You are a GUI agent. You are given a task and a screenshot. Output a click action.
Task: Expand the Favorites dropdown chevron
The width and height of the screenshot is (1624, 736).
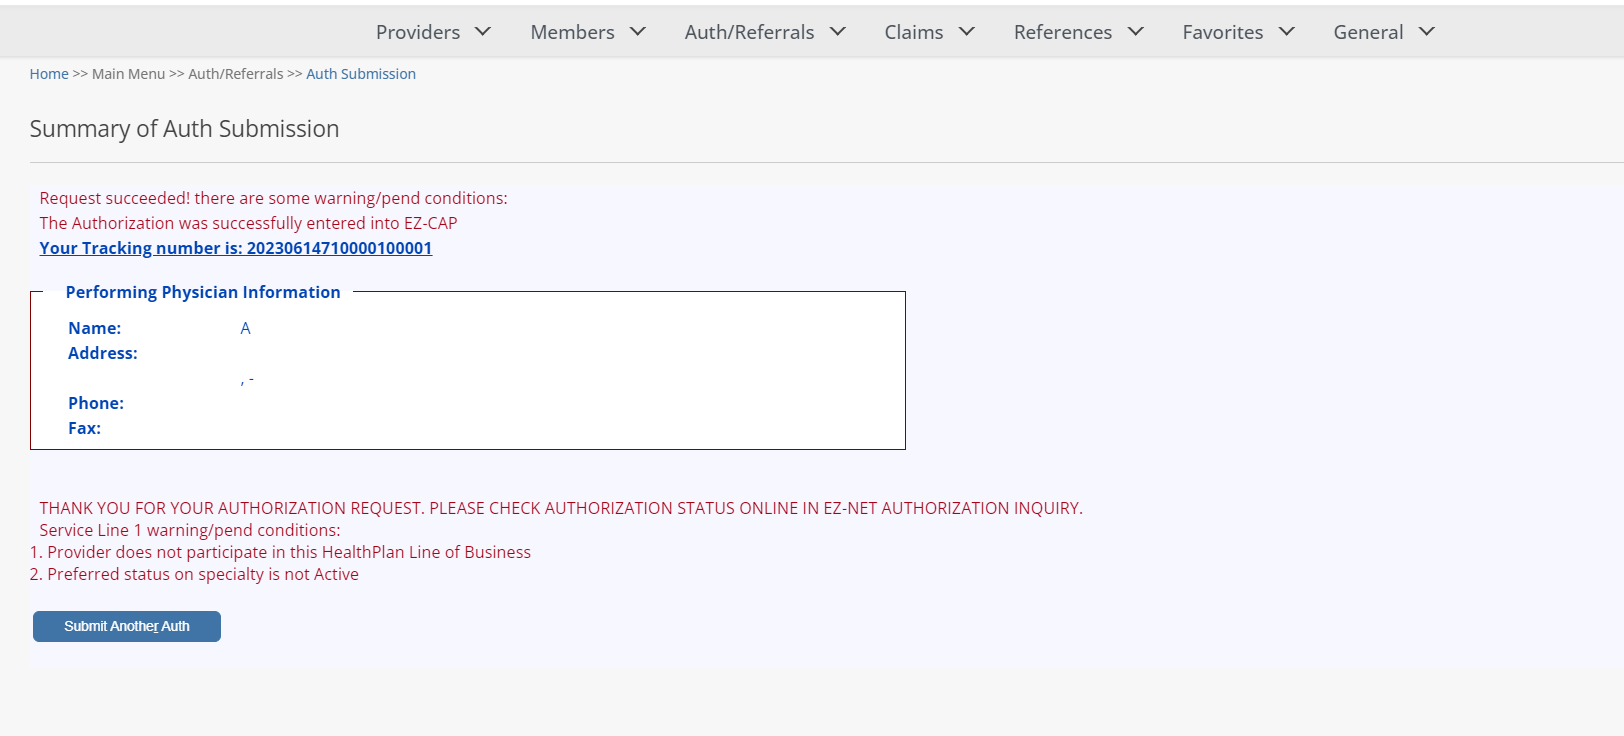1286,32
